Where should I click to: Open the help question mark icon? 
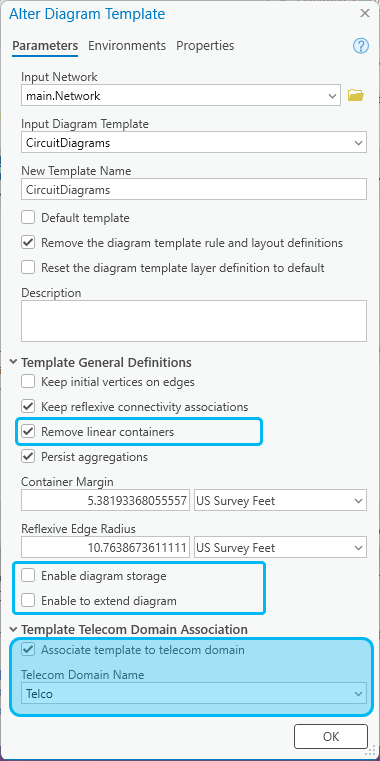click(x=361, y=46)
